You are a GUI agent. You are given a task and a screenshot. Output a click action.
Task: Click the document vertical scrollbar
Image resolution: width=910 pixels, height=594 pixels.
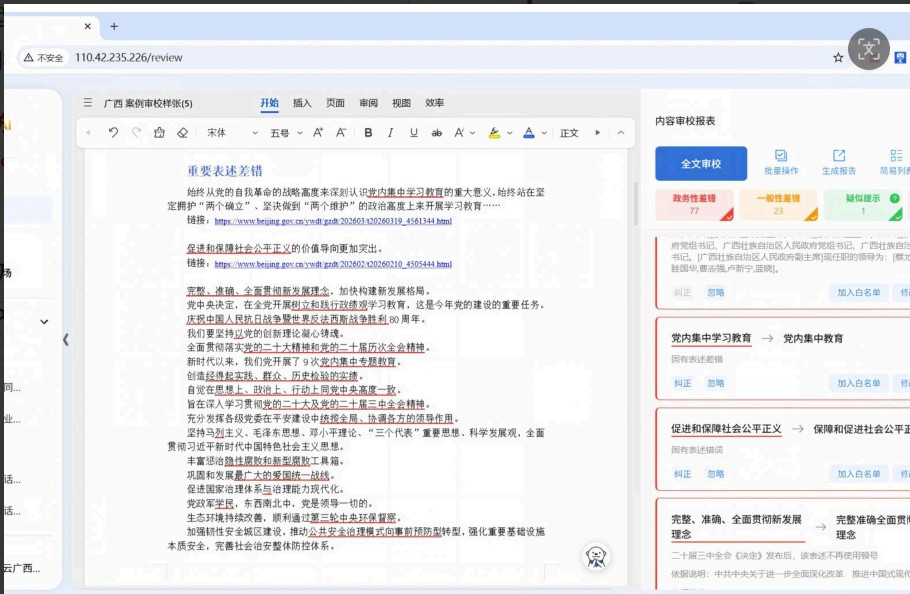[636, 204]
